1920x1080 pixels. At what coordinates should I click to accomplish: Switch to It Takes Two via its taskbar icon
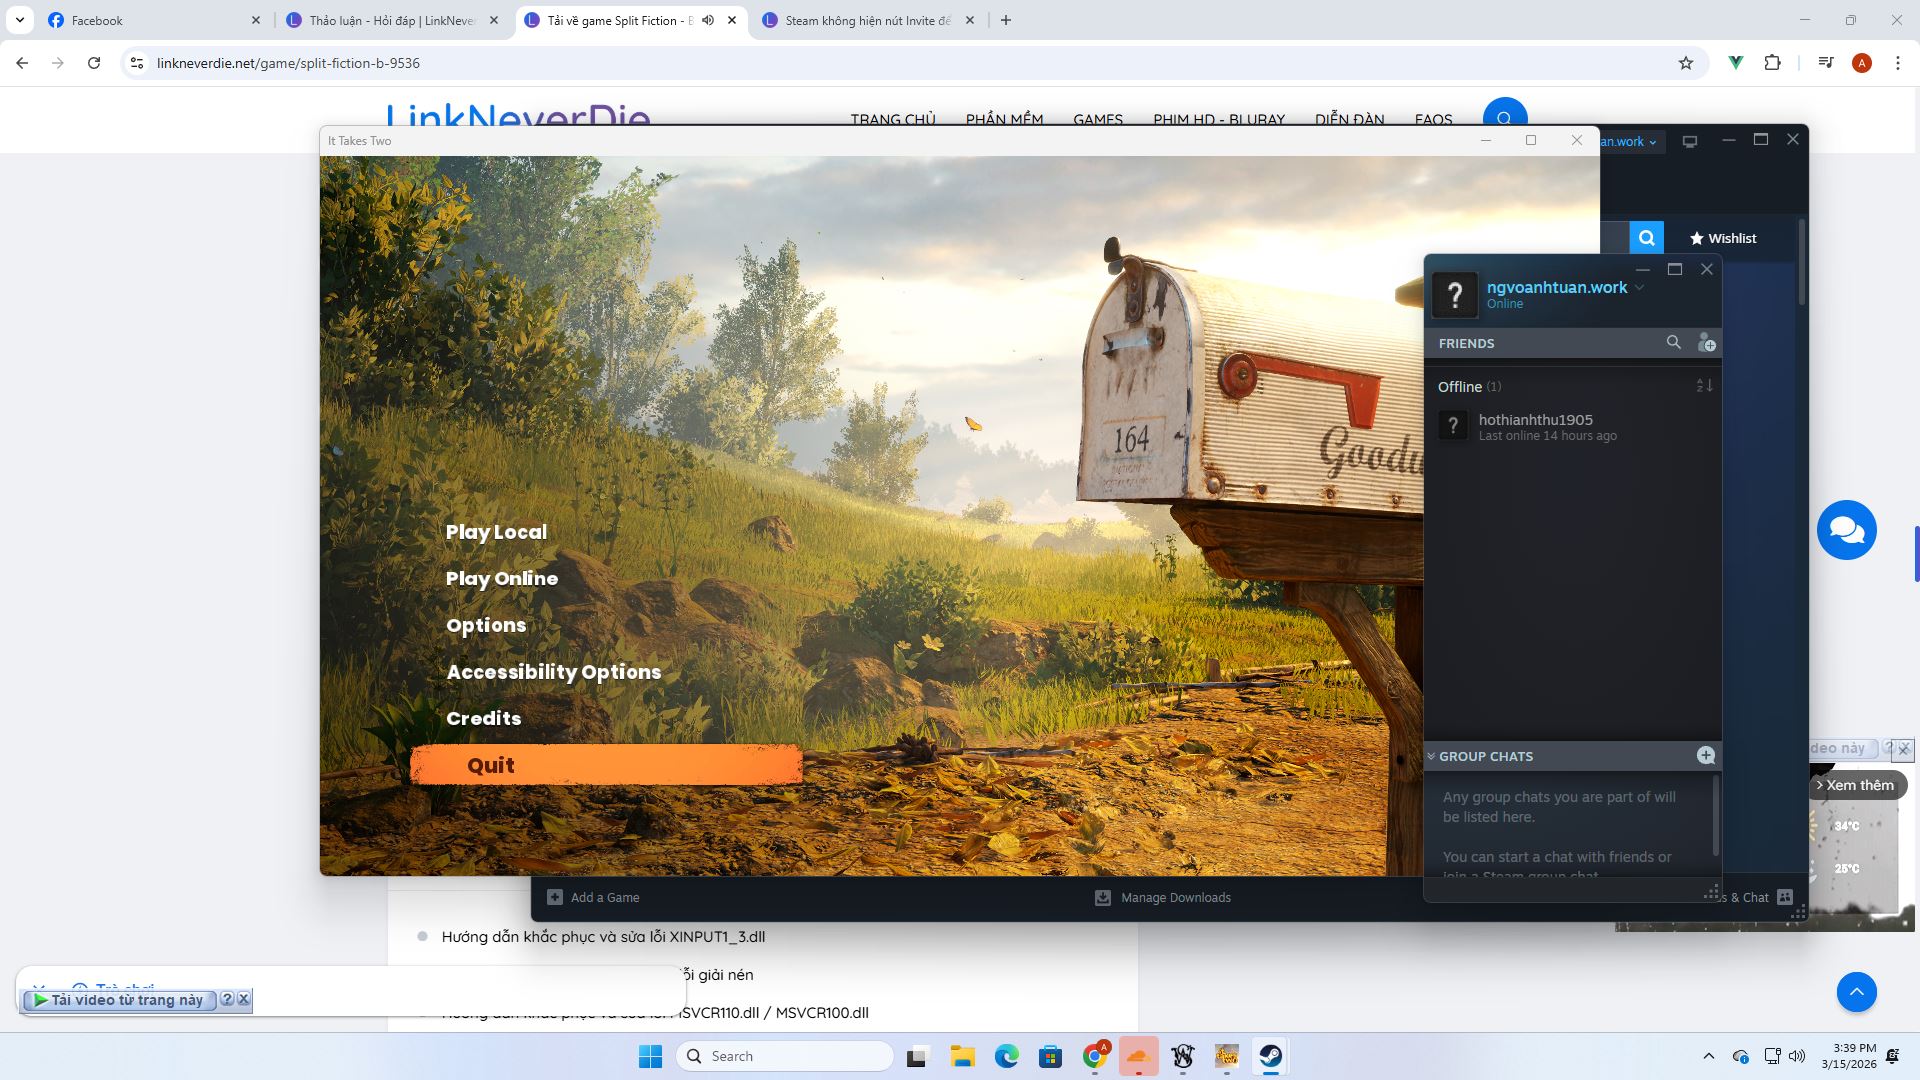[x=1227, y=1056]
